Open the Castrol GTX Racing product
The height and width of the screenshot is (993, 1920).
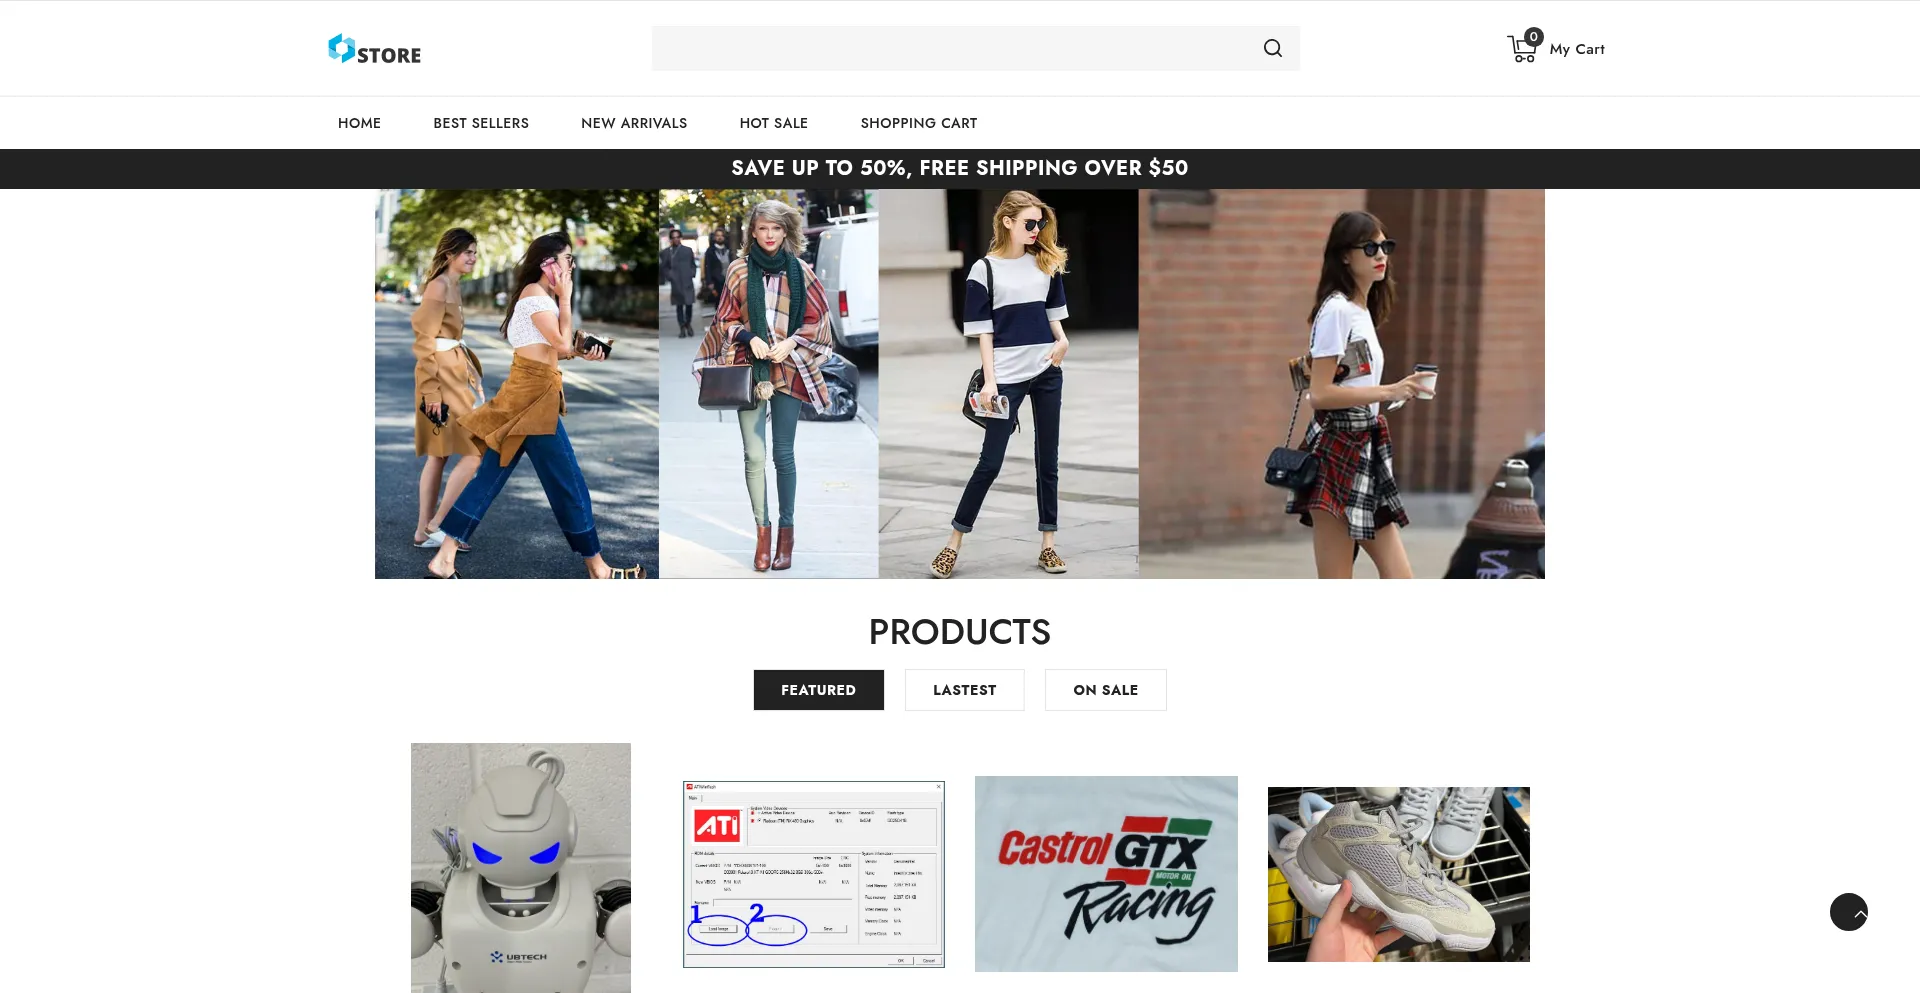coord(1106,874)
